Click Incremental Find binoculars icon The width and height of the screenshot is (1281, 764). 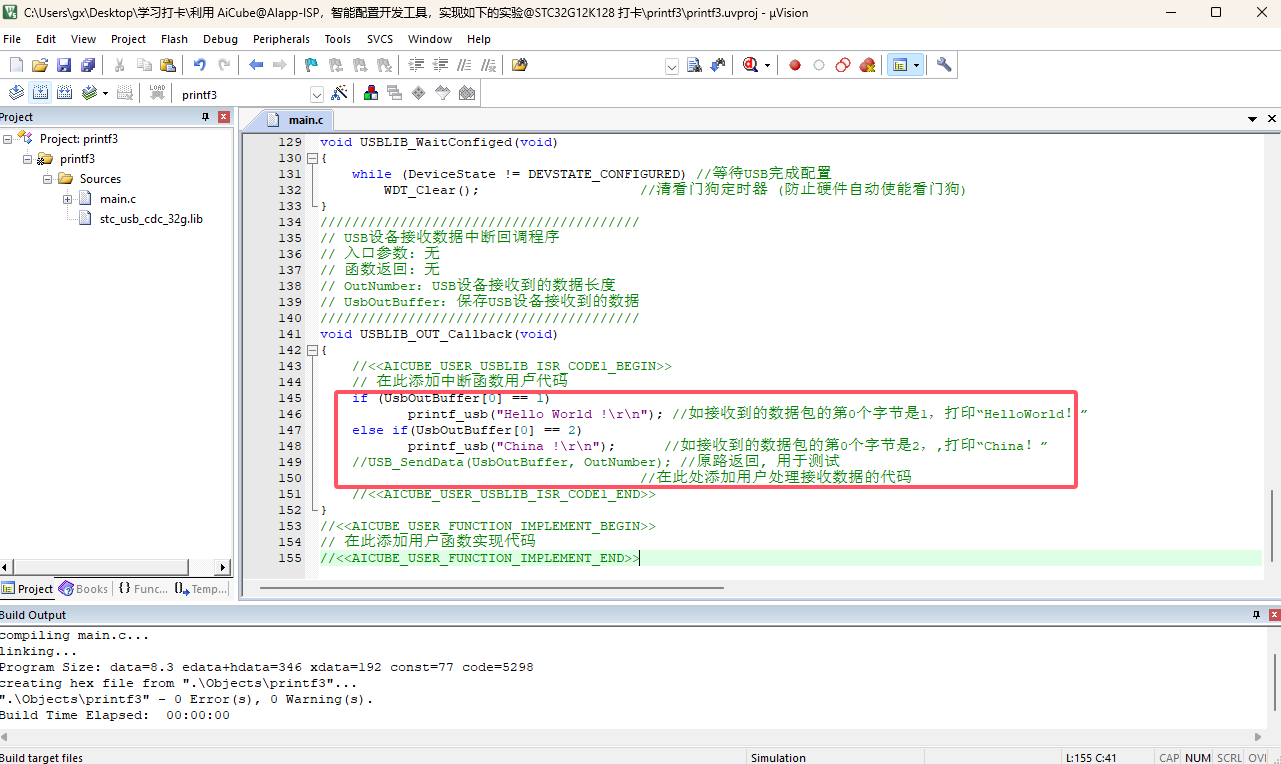click(718, 65)
